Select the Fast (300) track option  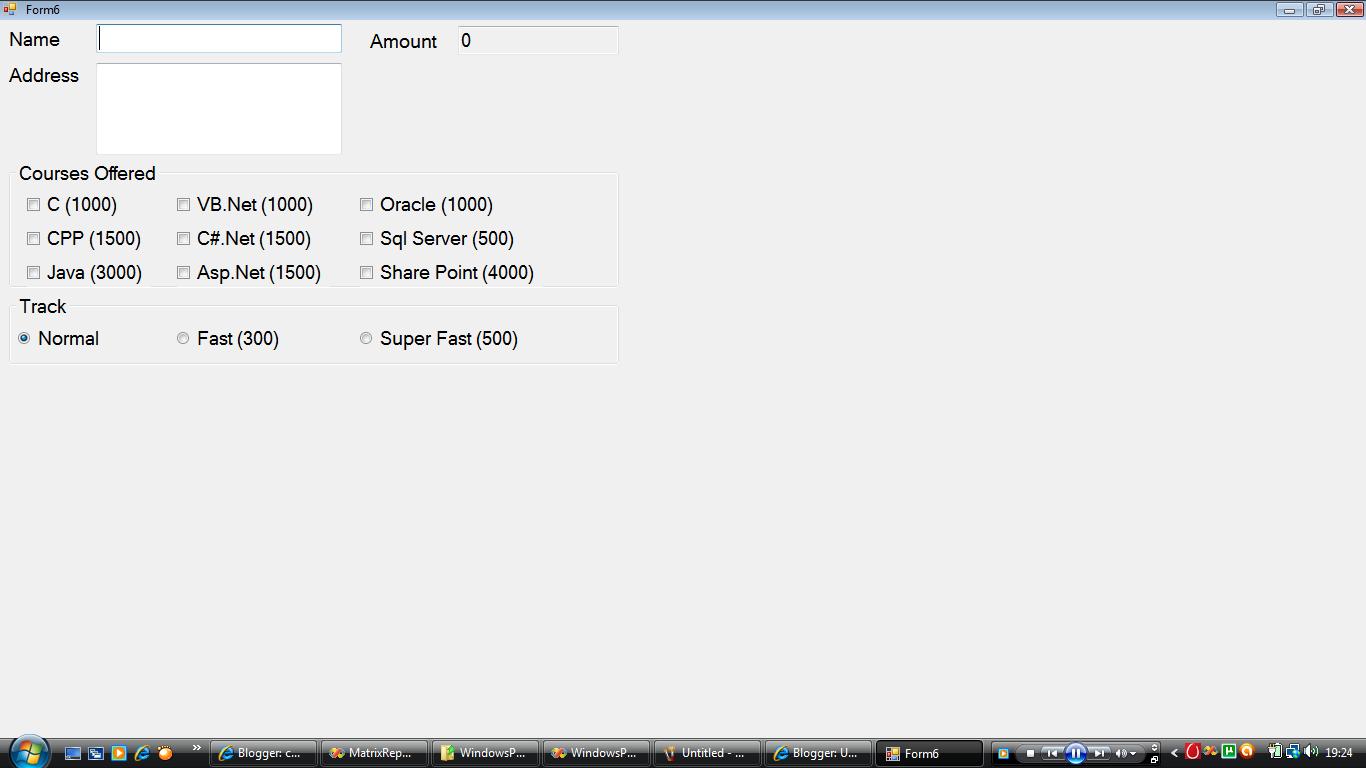(183, 338)
